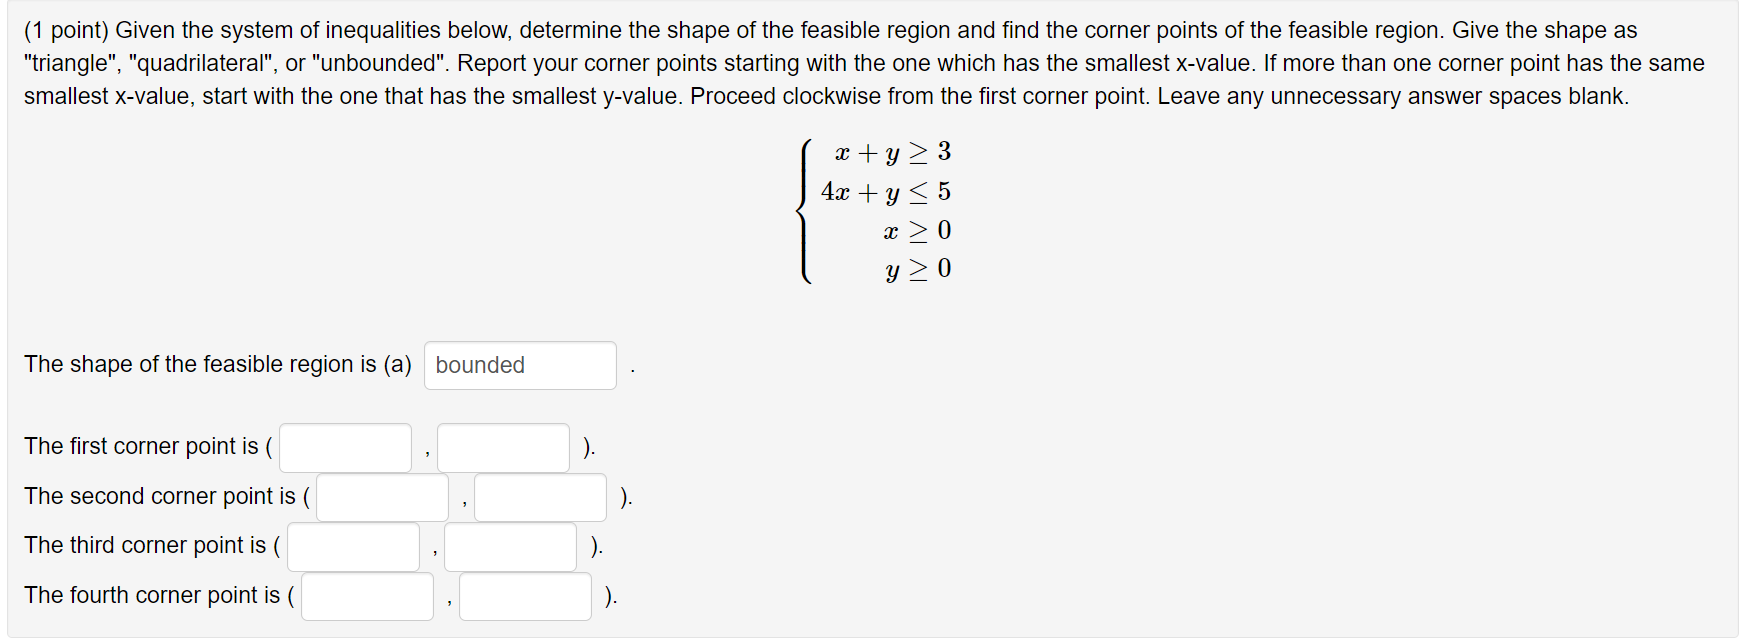
Task: Click the third corner point x-coordinate field
Action: [x=352, y=546]
